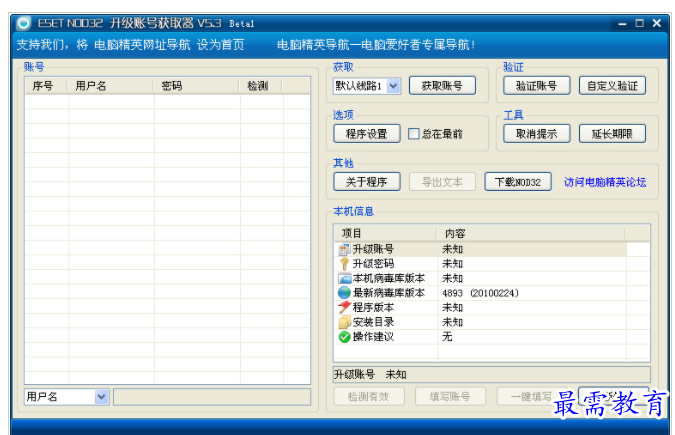
Task: Click the red icon beside 程序版本
Action: click(344, 308)
